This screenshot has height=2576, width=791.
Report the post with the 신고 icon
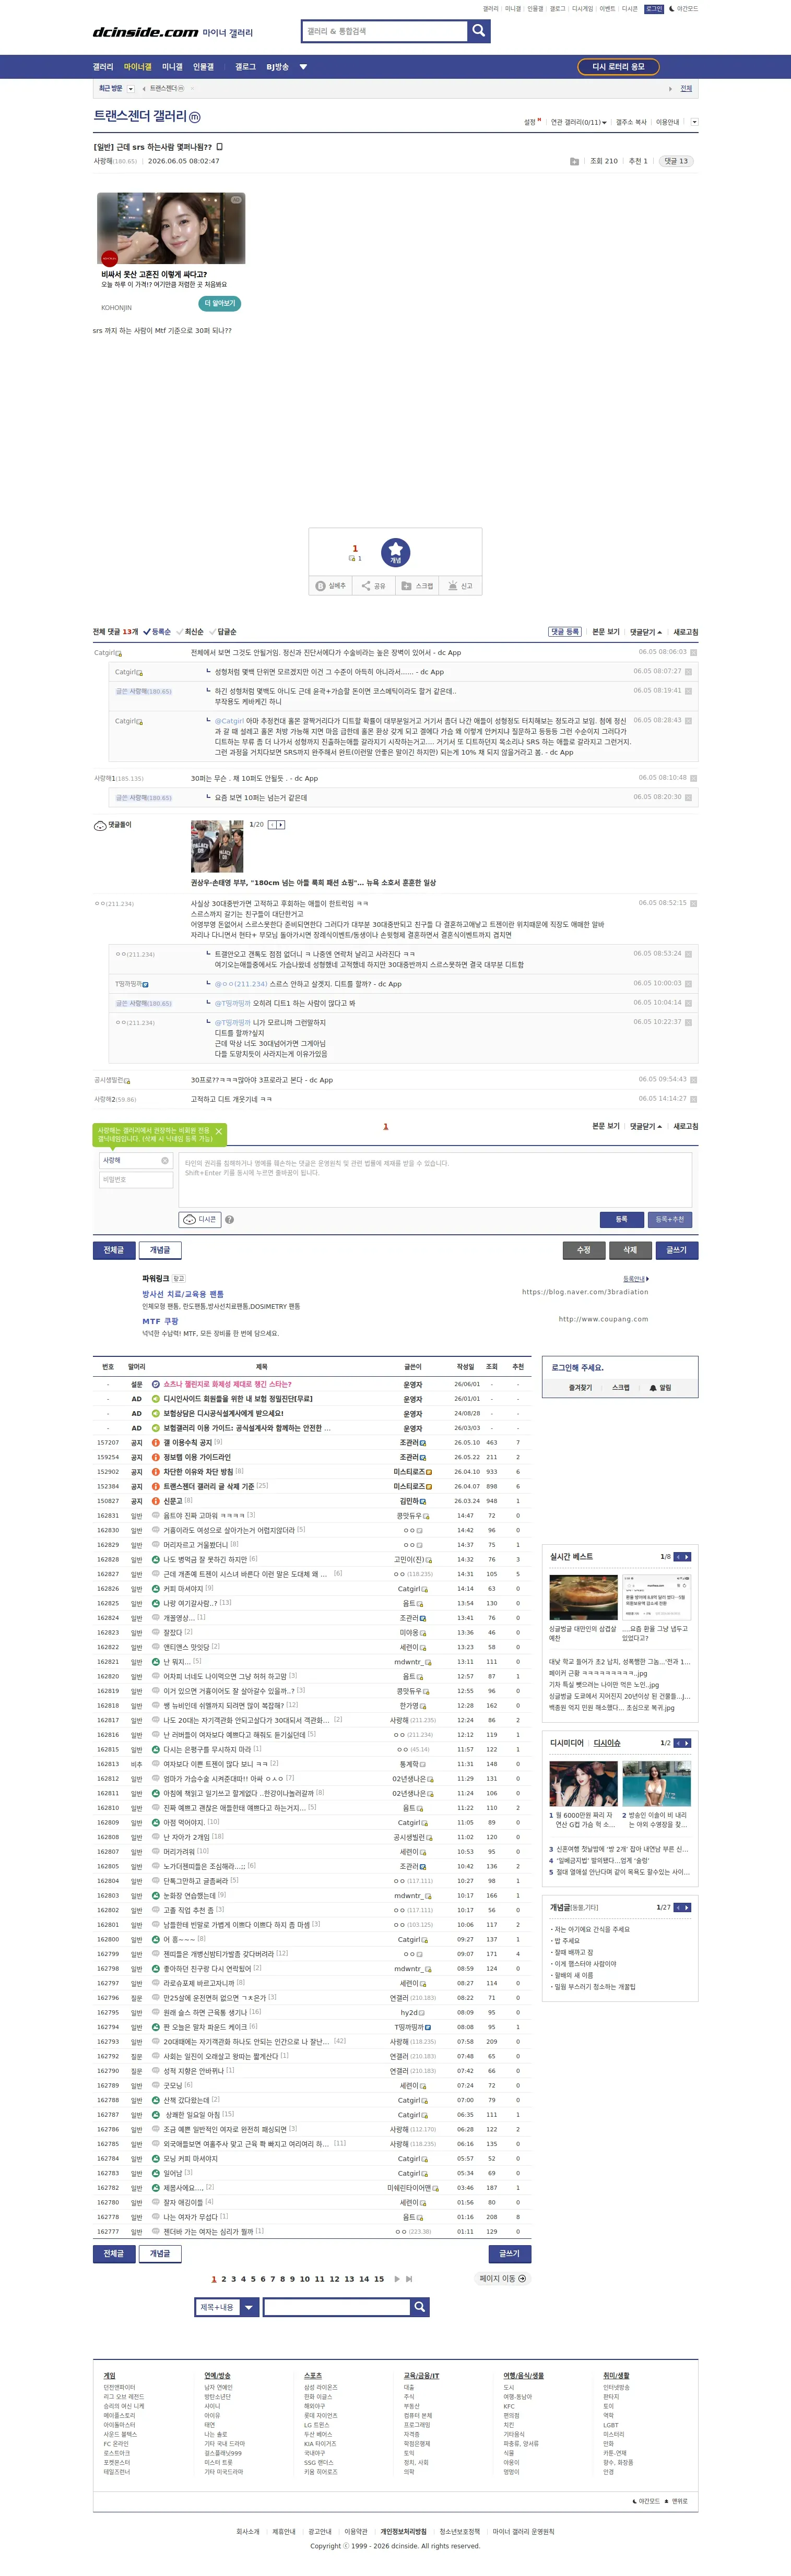pos(460,586)
